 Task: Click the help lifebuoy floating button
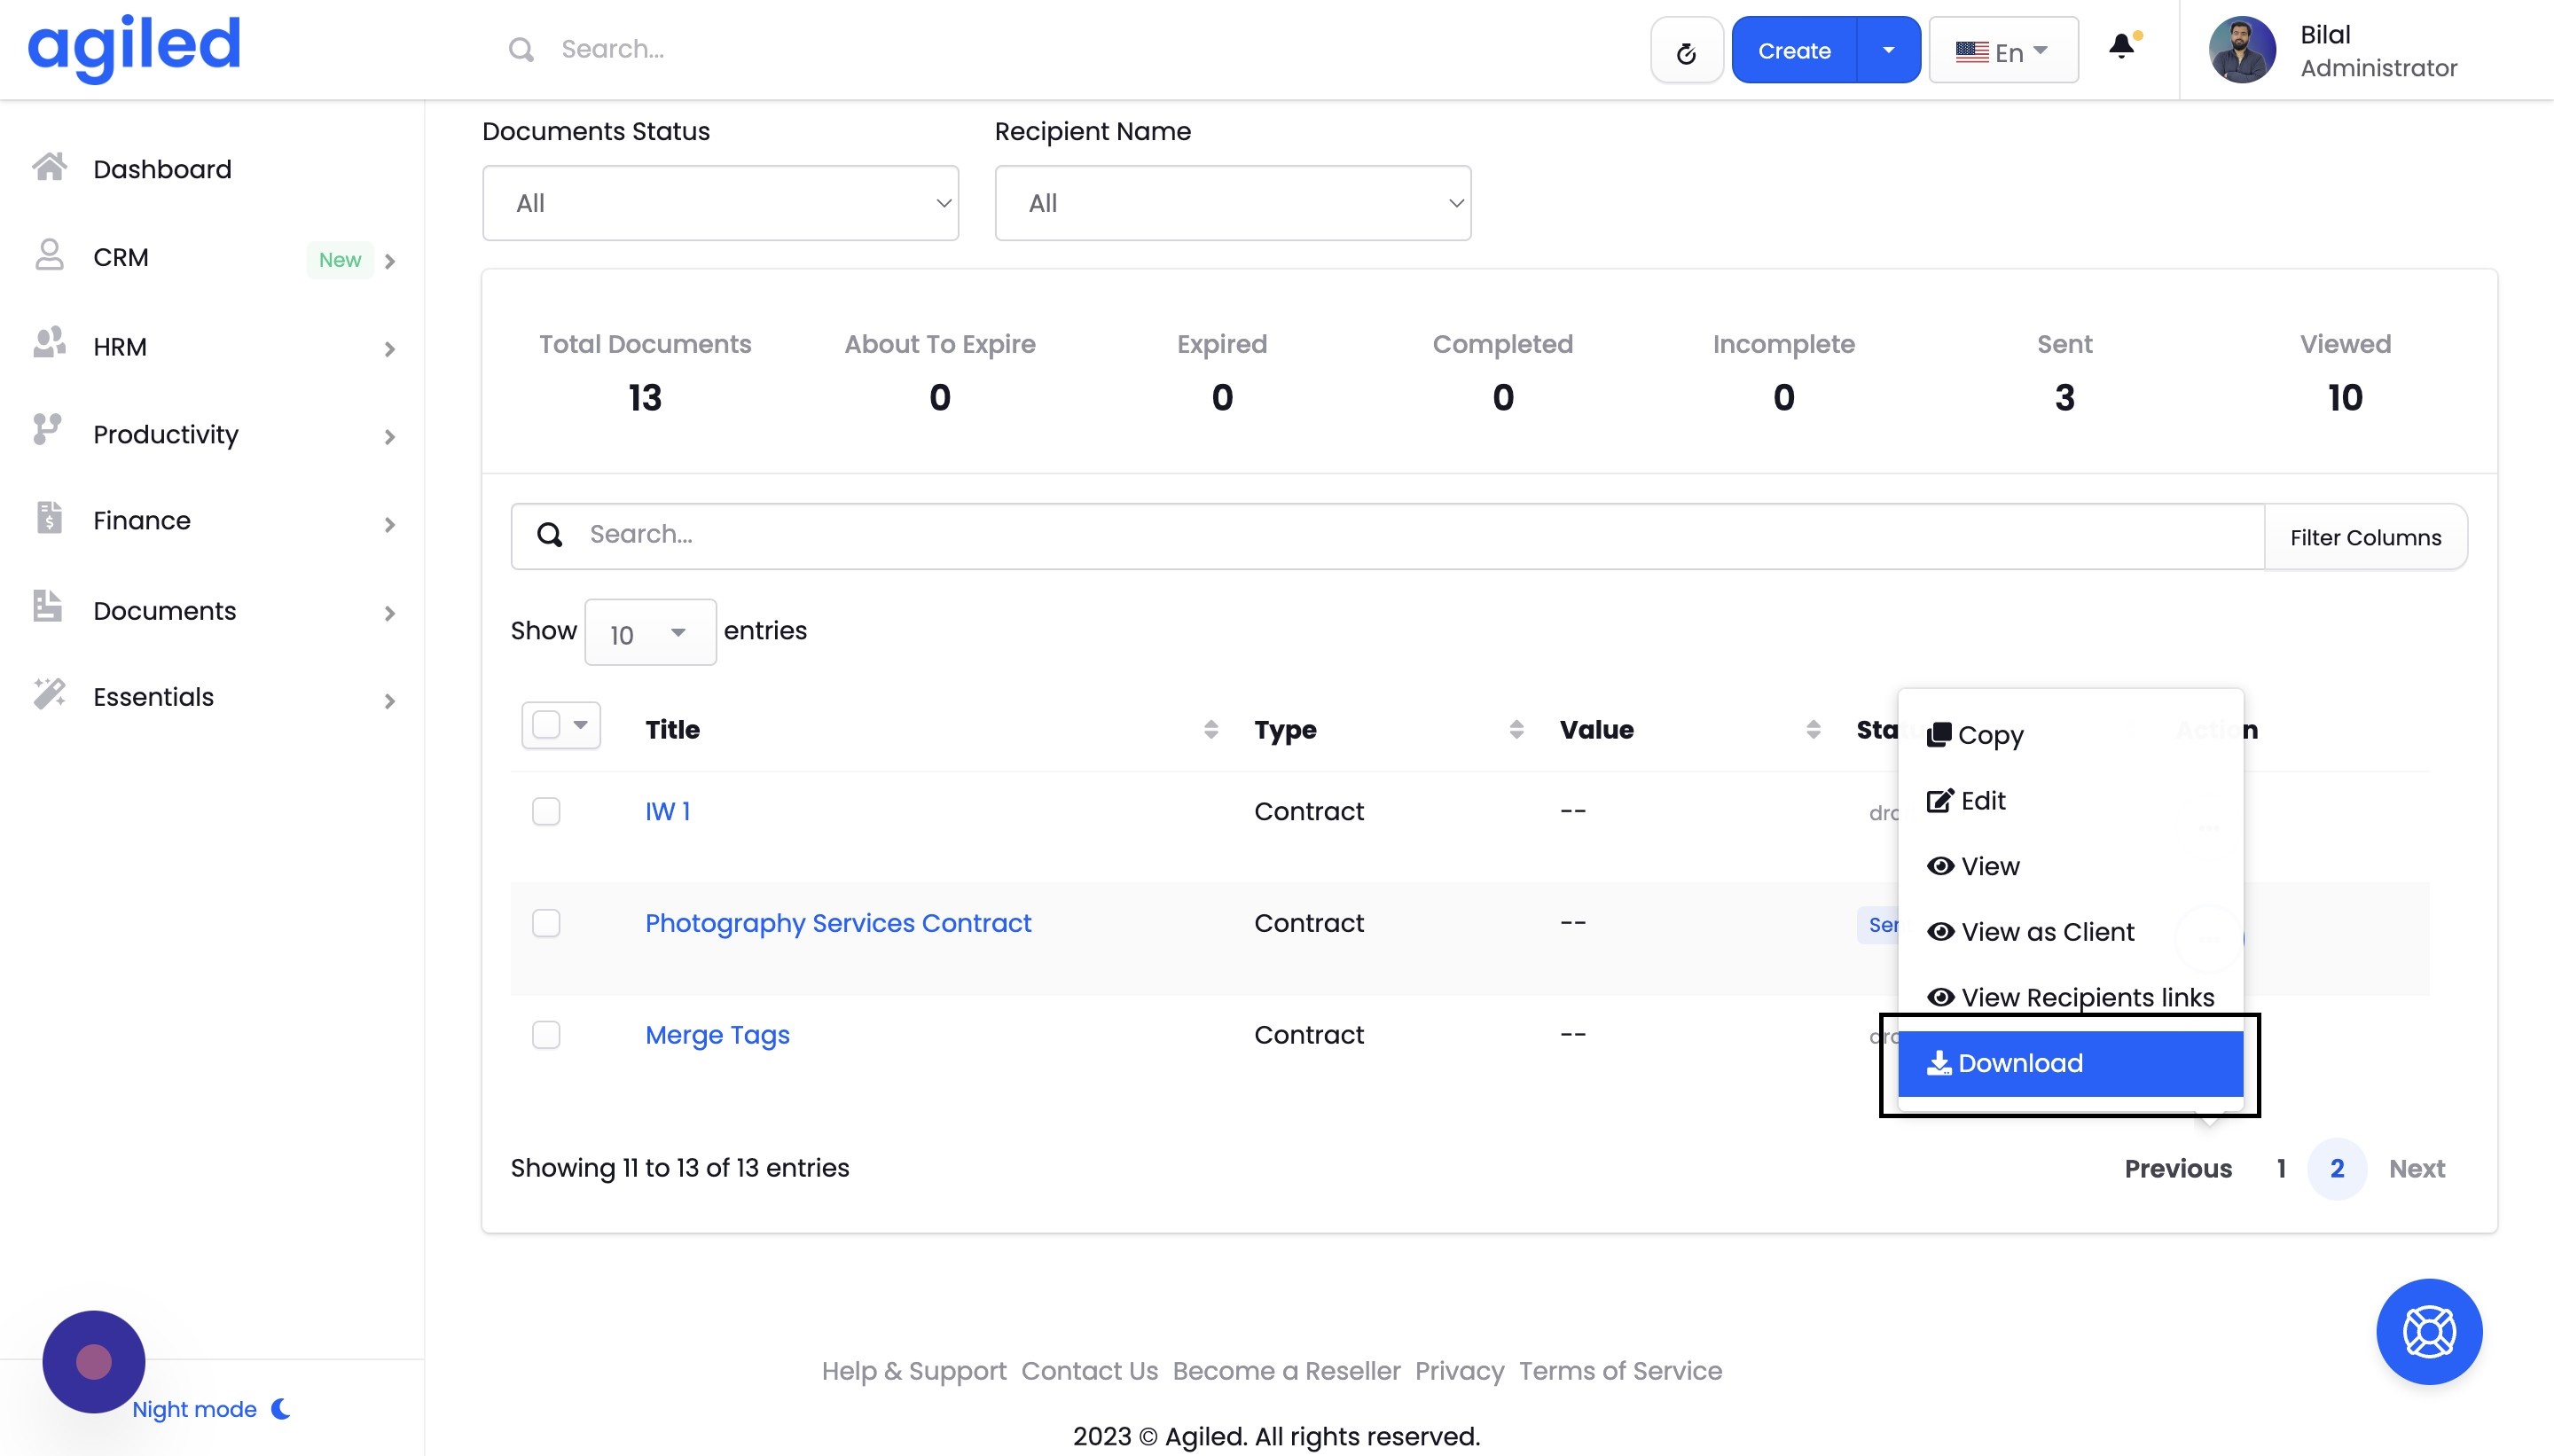(2428, 1331)
